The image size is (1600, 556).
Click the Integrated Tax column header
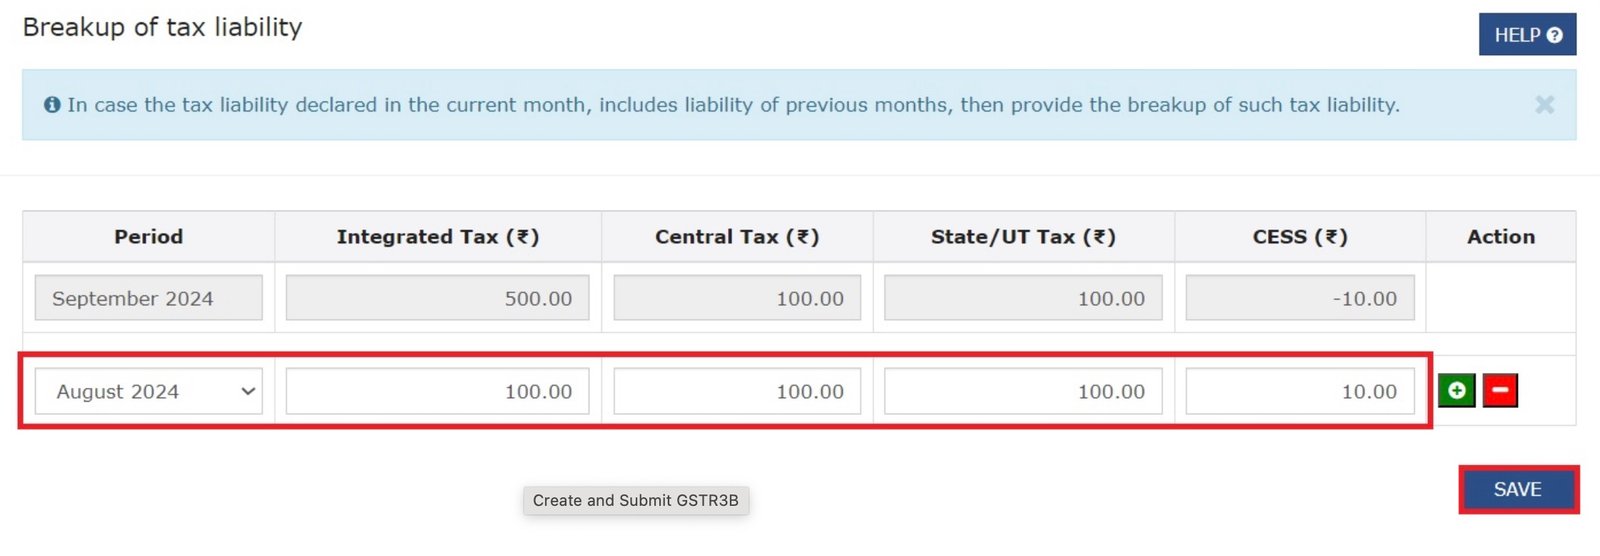[x=438, y=237]
